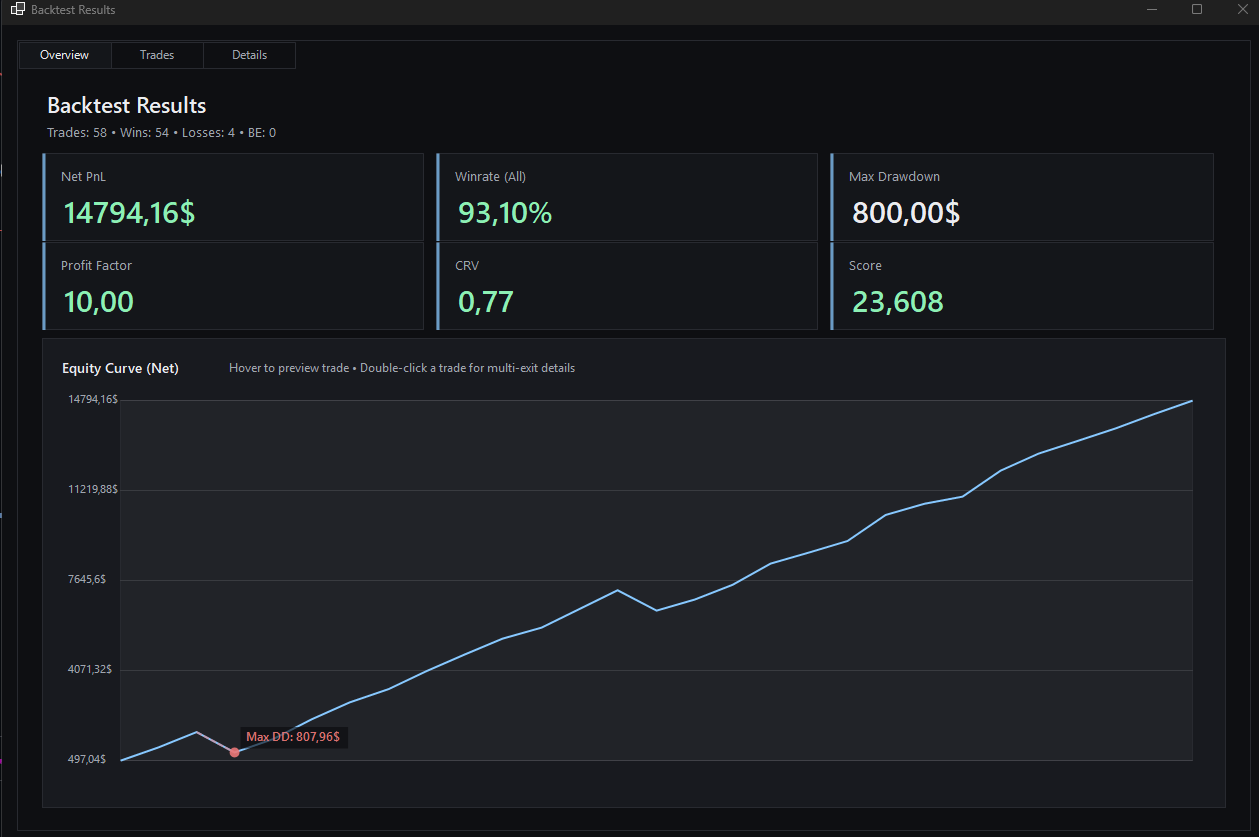Click the Max DD 807,96$ label
1259x837 pixels.
pos(292,737)
